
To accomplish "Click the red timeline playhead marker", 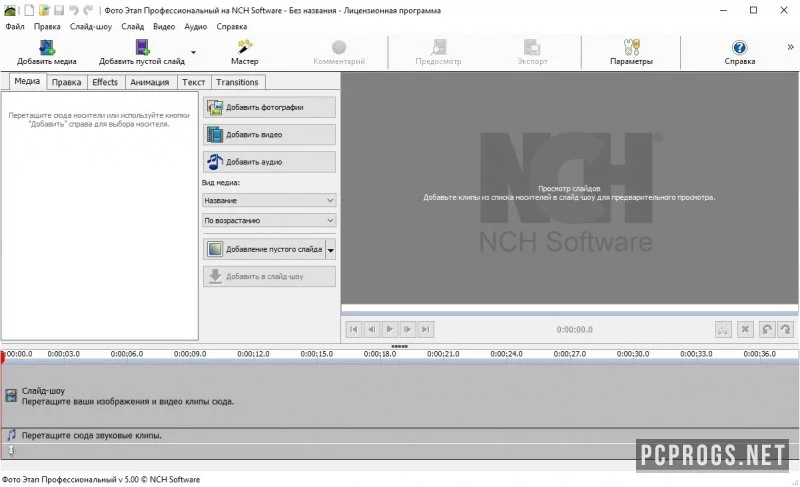I will 3,356.
